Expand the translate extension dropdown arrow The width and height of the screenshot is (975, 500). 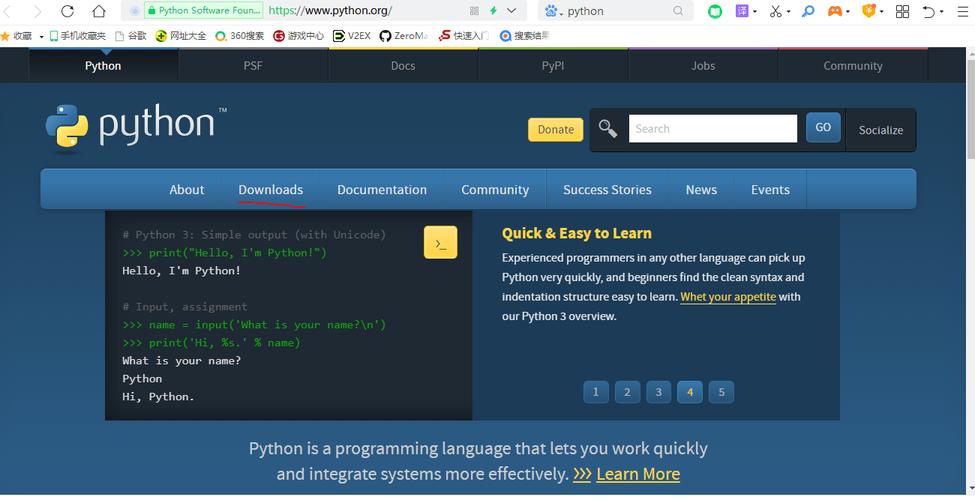coord(755,11)
